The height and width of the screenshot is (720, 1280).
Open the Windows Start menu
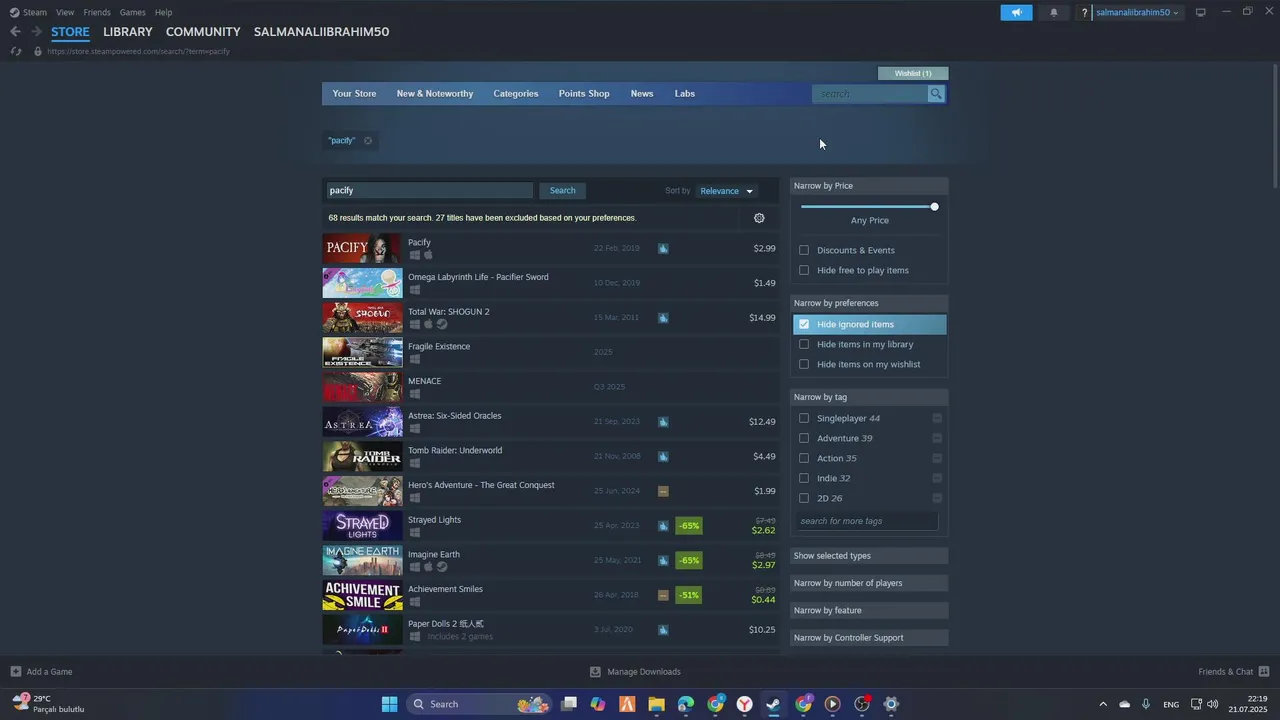click(x=389, y=704)
